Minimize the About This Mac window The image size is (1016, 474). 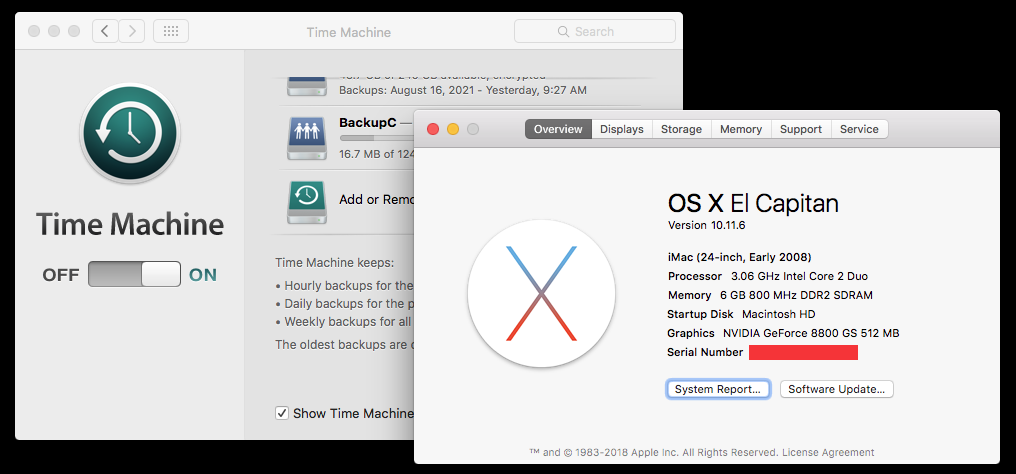coord(453,129)
